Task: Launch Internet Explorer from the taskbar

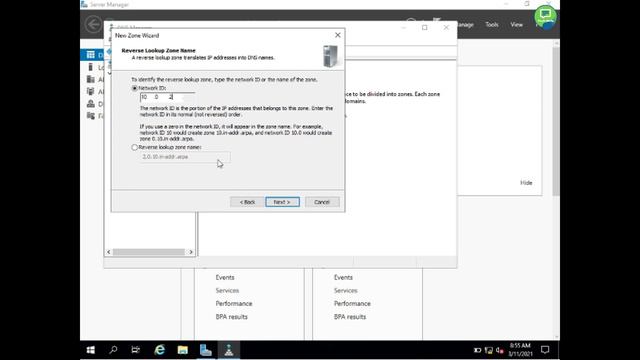Action: click(159, 350)
